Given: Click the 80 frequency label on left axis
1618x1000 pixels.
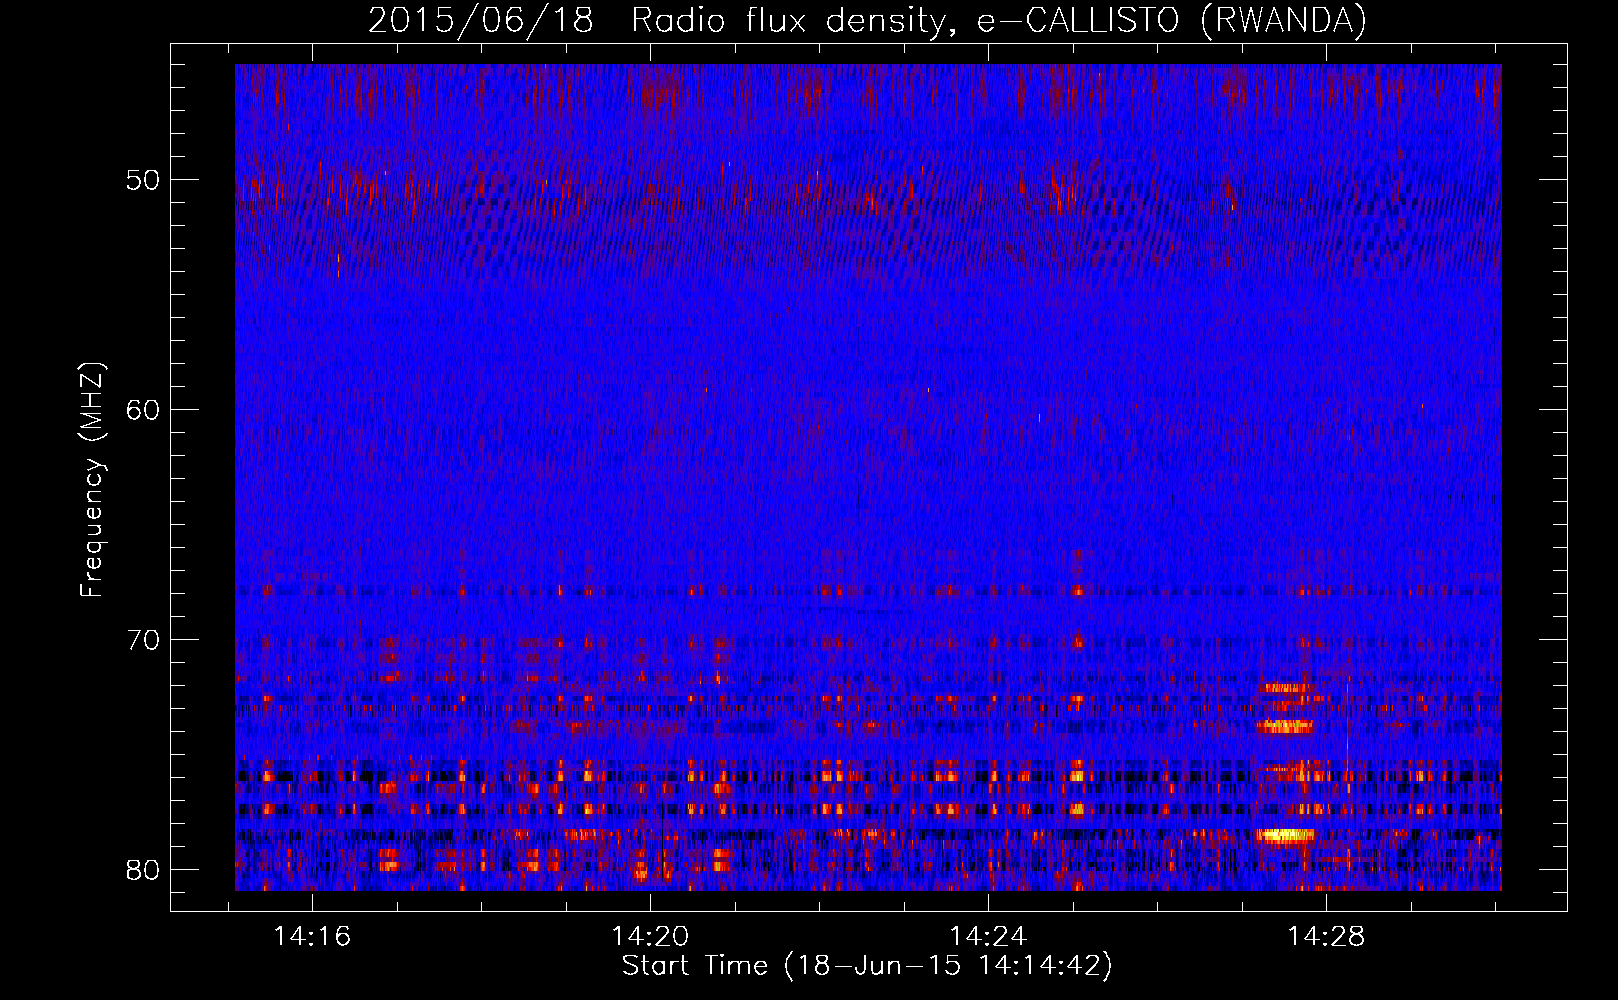Looking at the screenshot, I should click(144, 870).
